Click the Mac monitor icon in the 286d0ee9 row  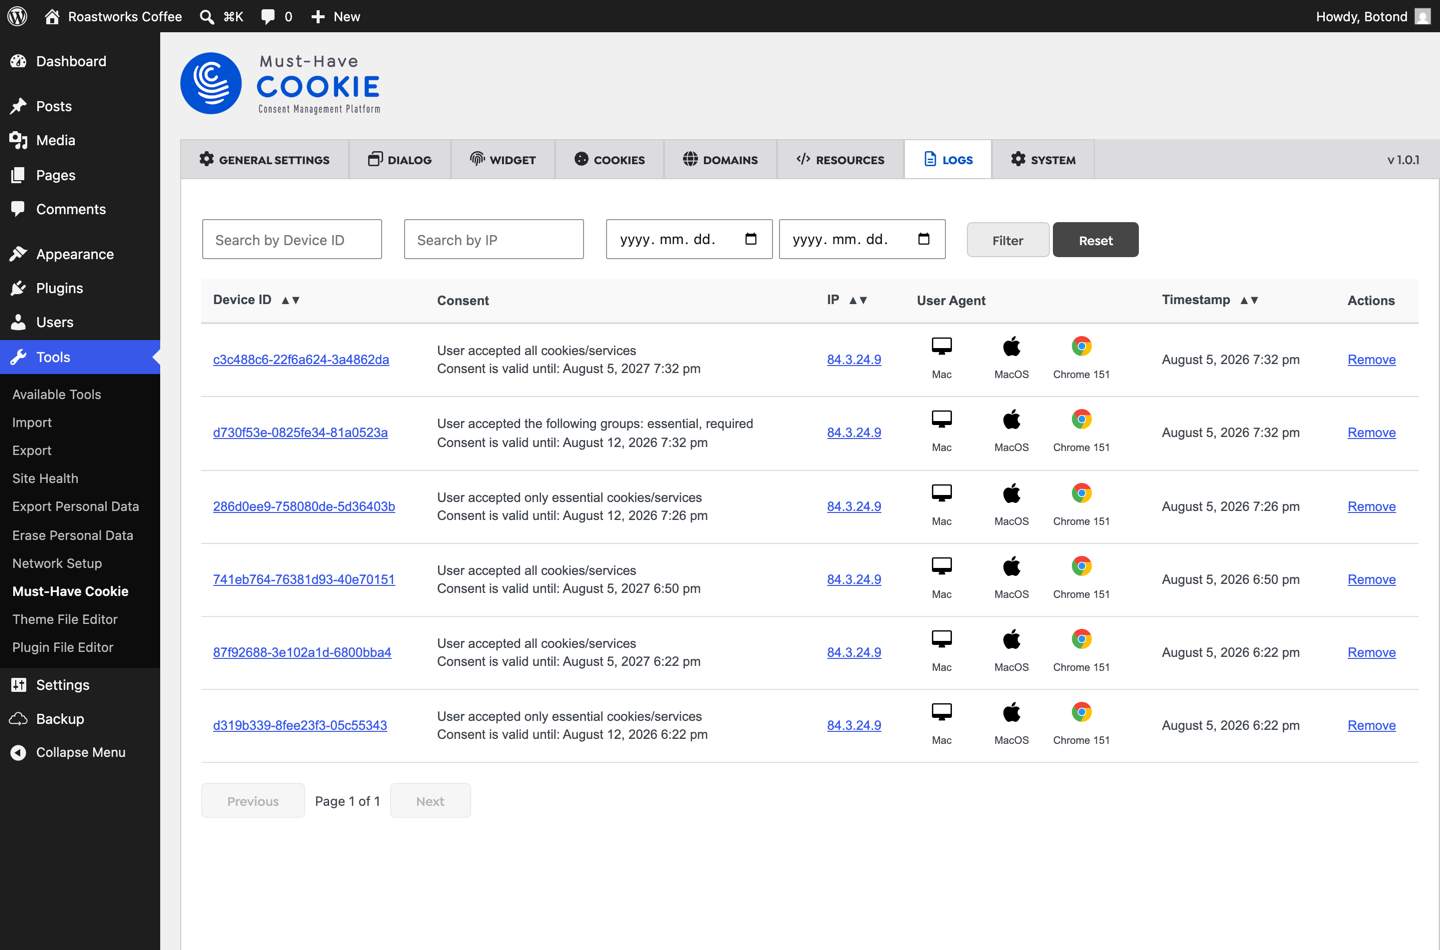(x=942, y=493)
